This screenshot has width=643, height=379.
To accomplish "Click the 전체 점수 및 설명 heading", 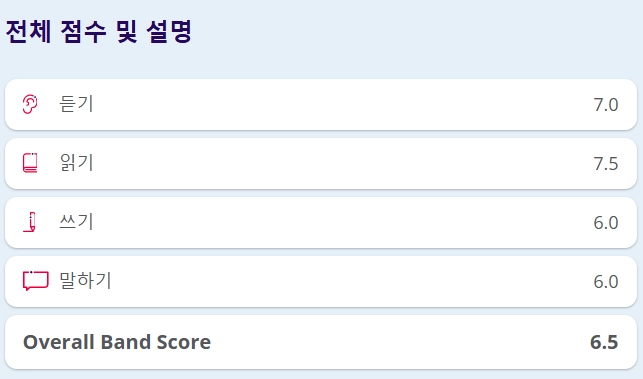I will point(99,31).
